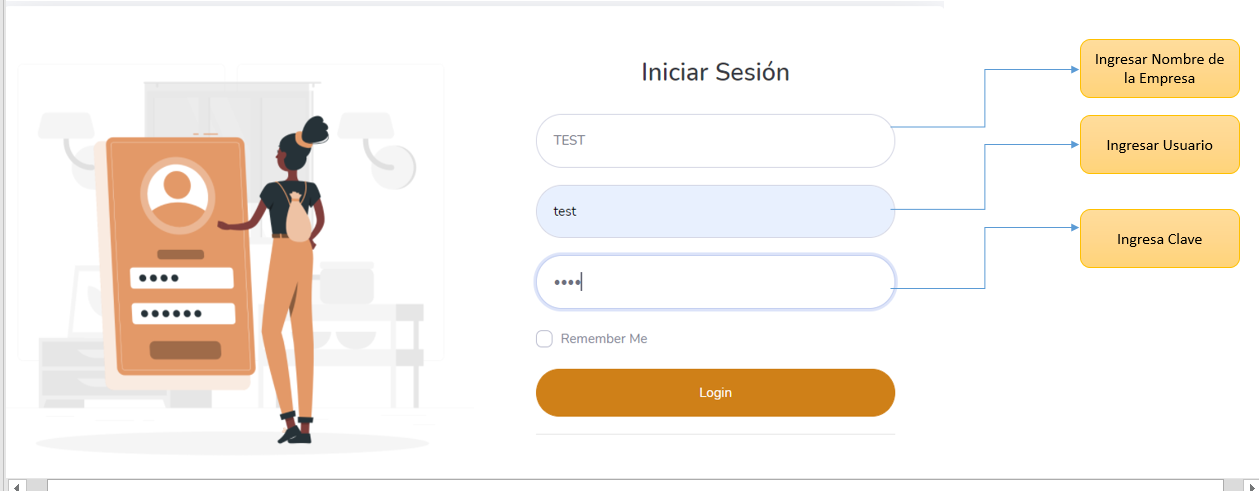Click the four-dot password field in illustration

(x=182, y=278)
